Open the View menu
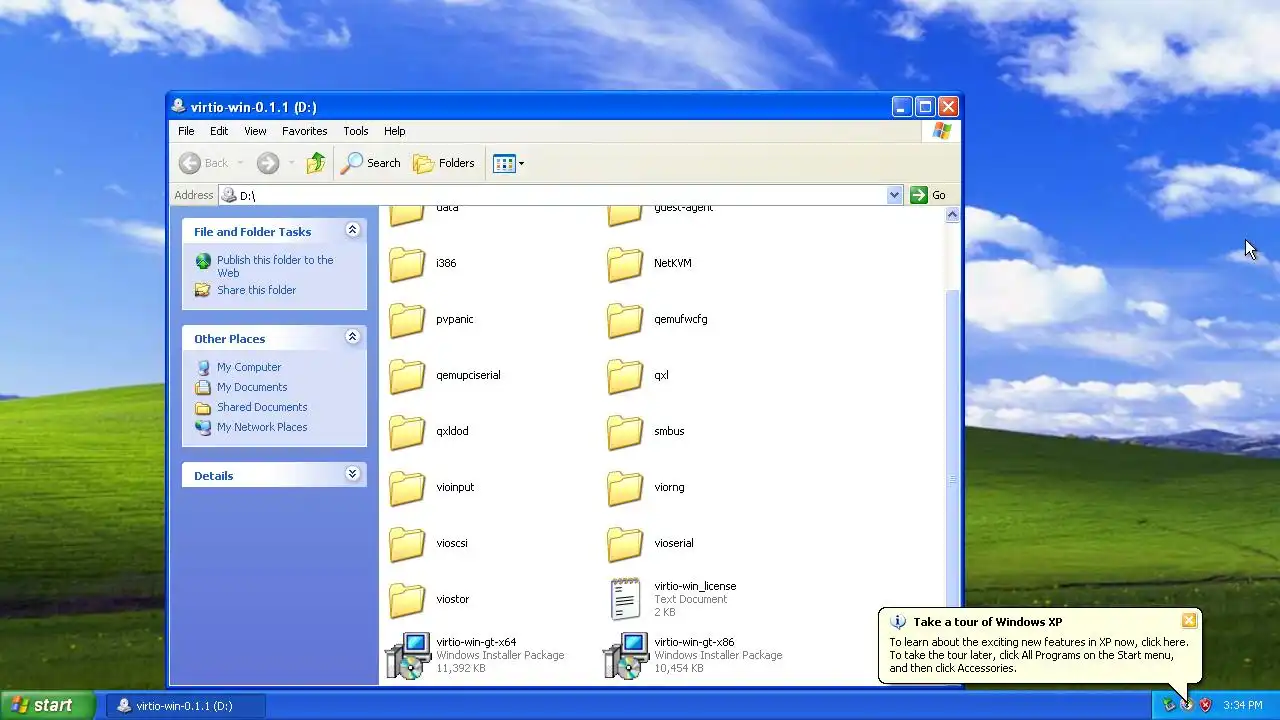 click(255, 131)
